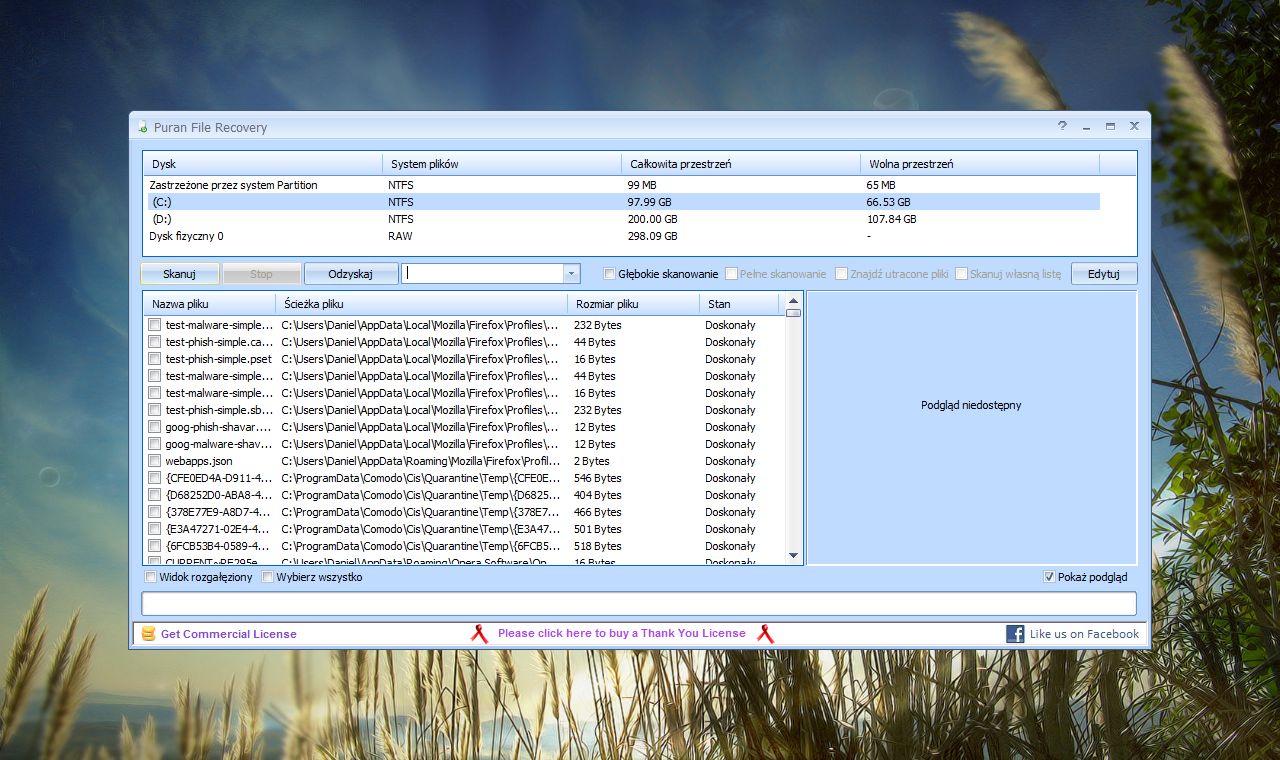Toggle Skanuj własną listę checkbox
1280x760 pixels.
pyautogui.click(x=961, y=273)
